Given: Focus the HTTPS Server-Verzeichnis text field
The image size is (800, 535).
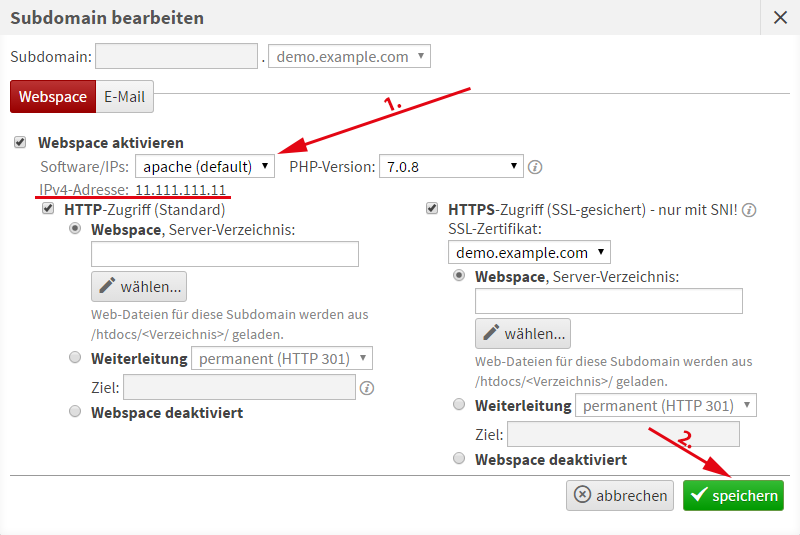Looking at the screenshot, I should pos(608,301).
